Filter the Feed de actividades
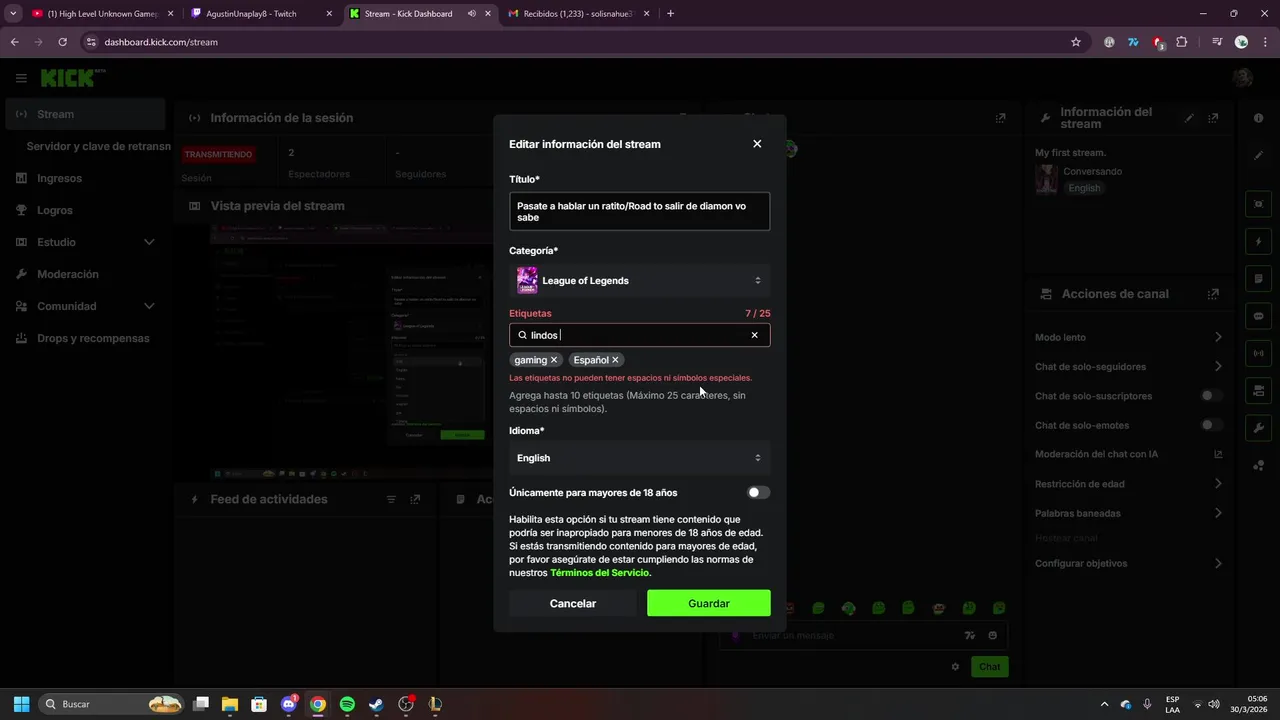 coord(391,499)
